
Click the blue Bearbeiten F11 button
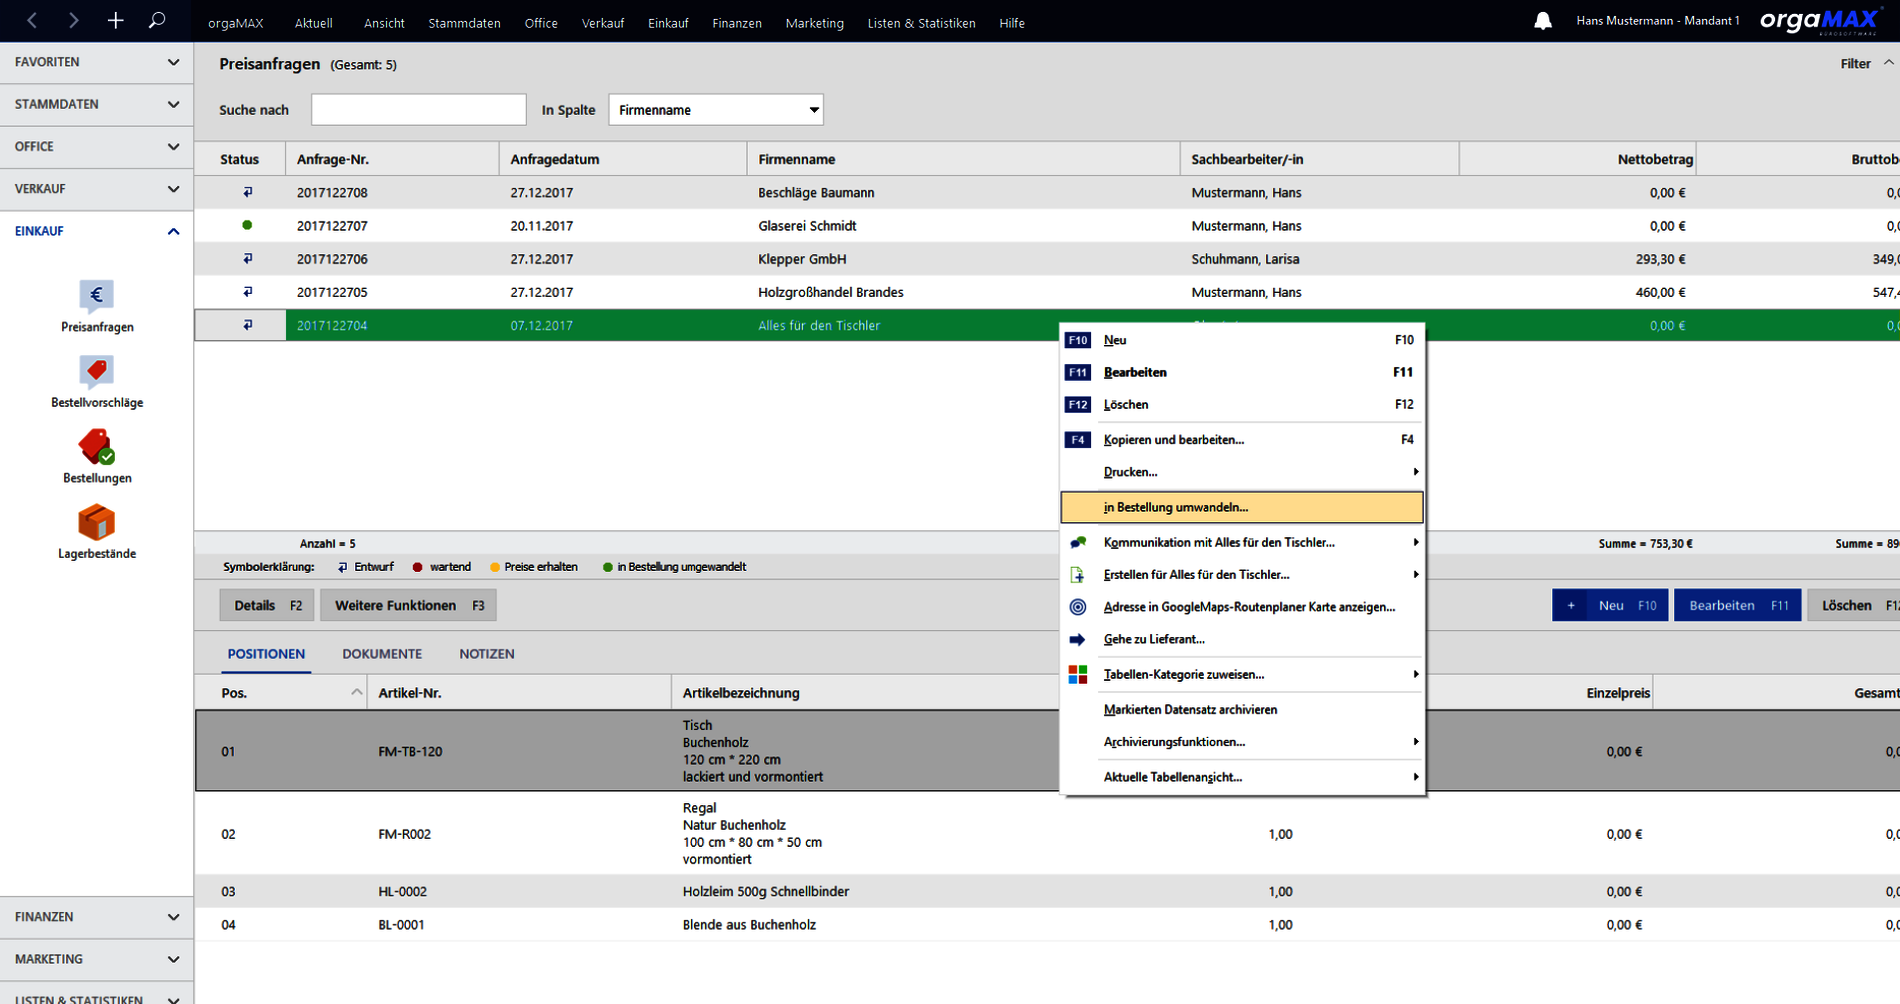pos(1738,605)
